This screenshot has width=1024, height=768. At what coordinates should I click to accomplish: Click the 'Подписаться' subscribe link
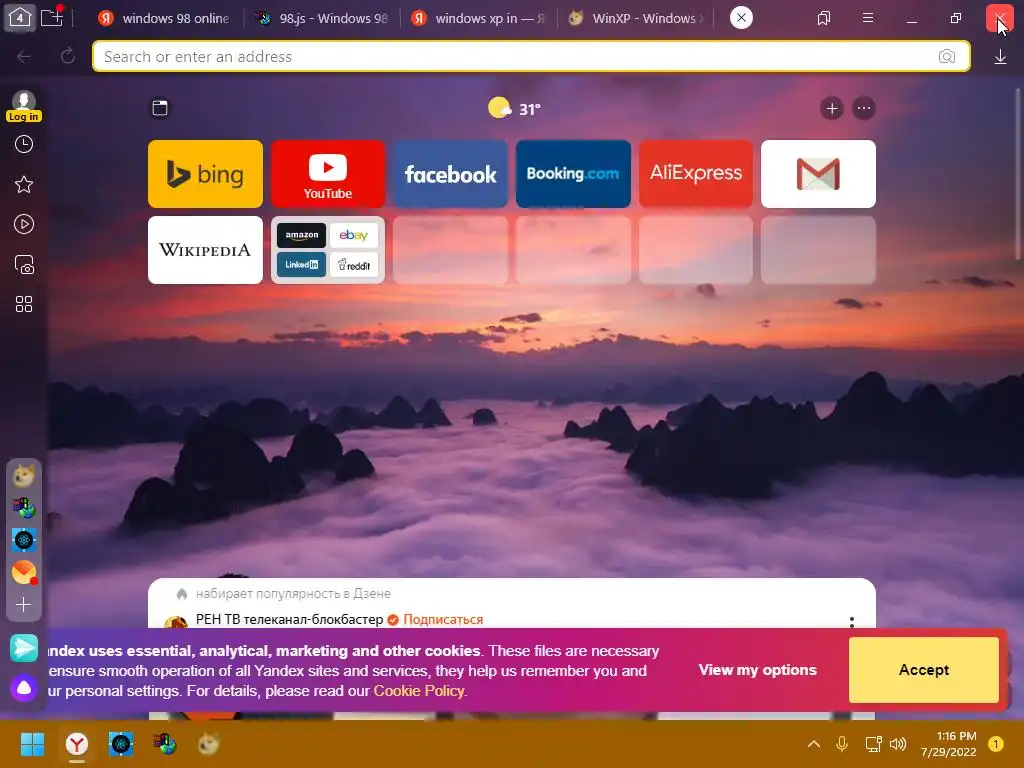point(443,619)
